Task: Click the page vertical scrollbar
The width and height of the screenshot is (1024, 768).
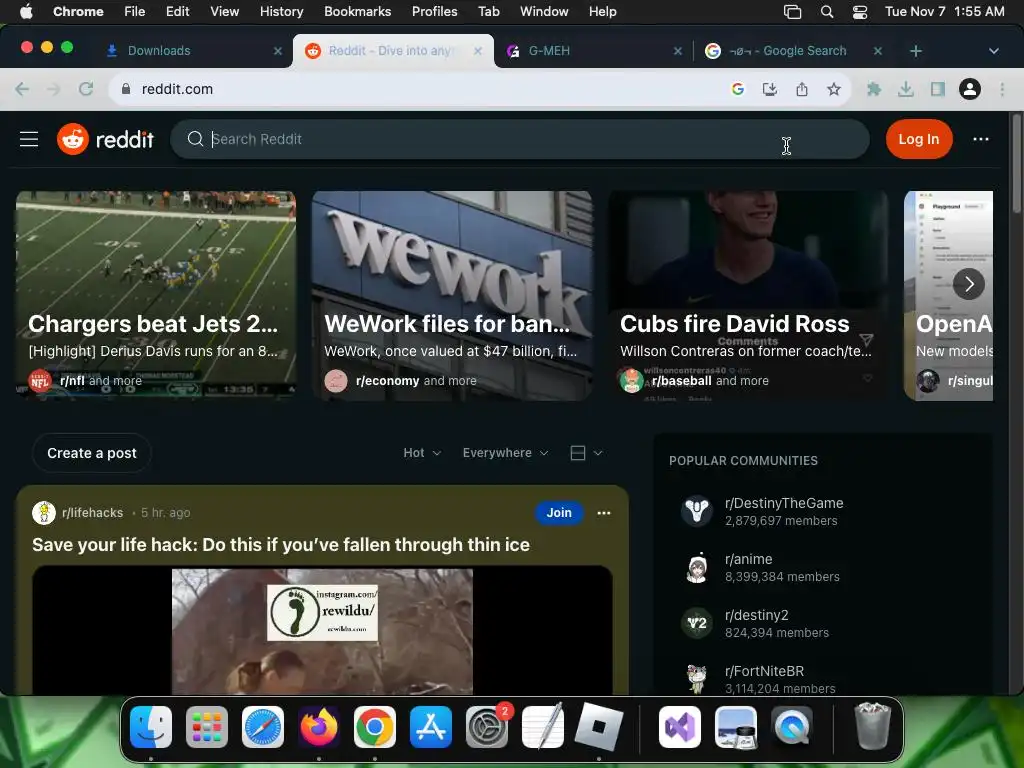Action: point(1016,163)
